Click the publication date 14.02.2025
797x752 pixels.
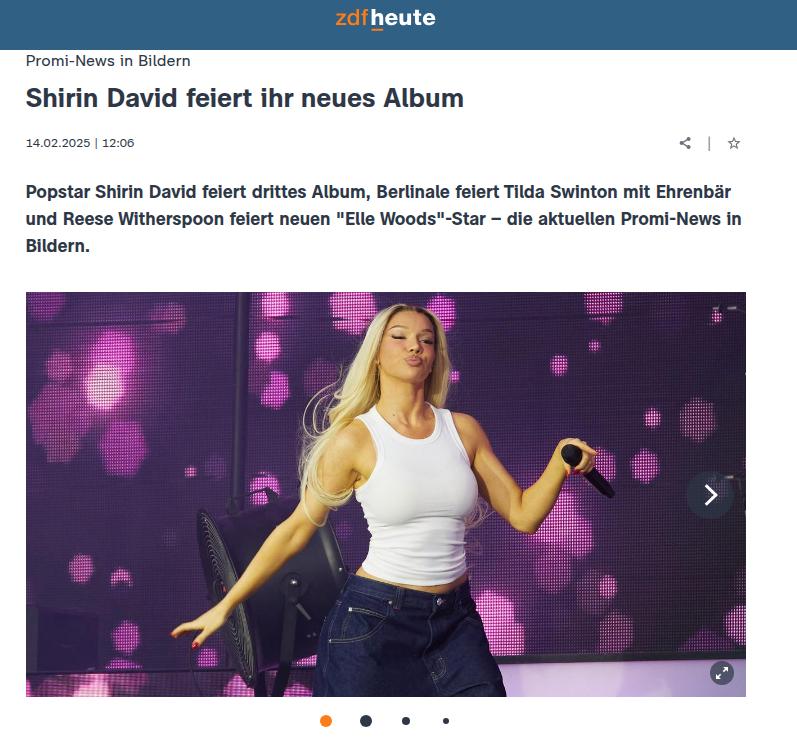click(x=58, y=143)
